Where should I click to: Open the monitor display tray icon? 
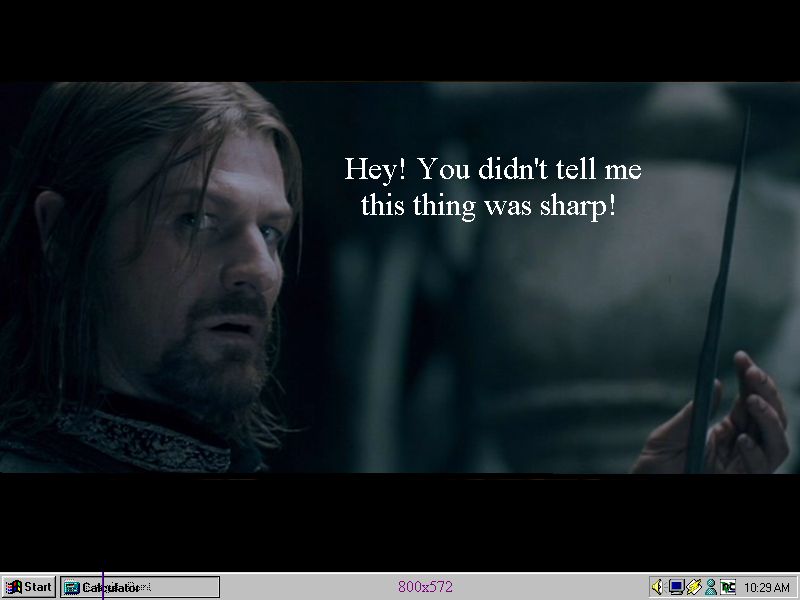point(676,587)
